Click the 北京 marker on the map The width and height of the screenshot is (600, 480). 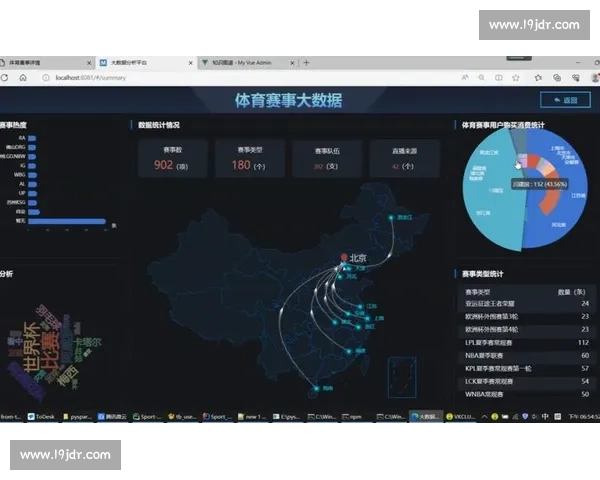344,258
